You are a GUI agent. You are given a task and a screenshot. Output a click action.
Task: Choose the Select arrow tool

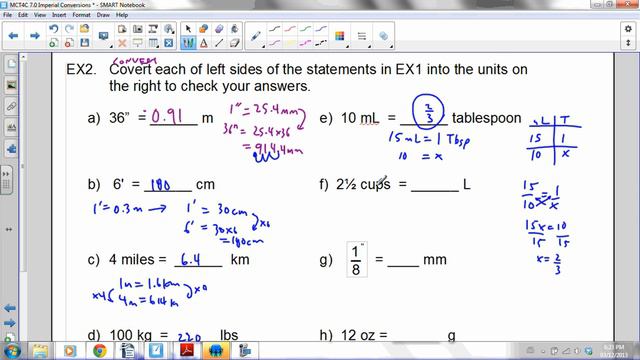pyautogui.click(x=188, y=29)
